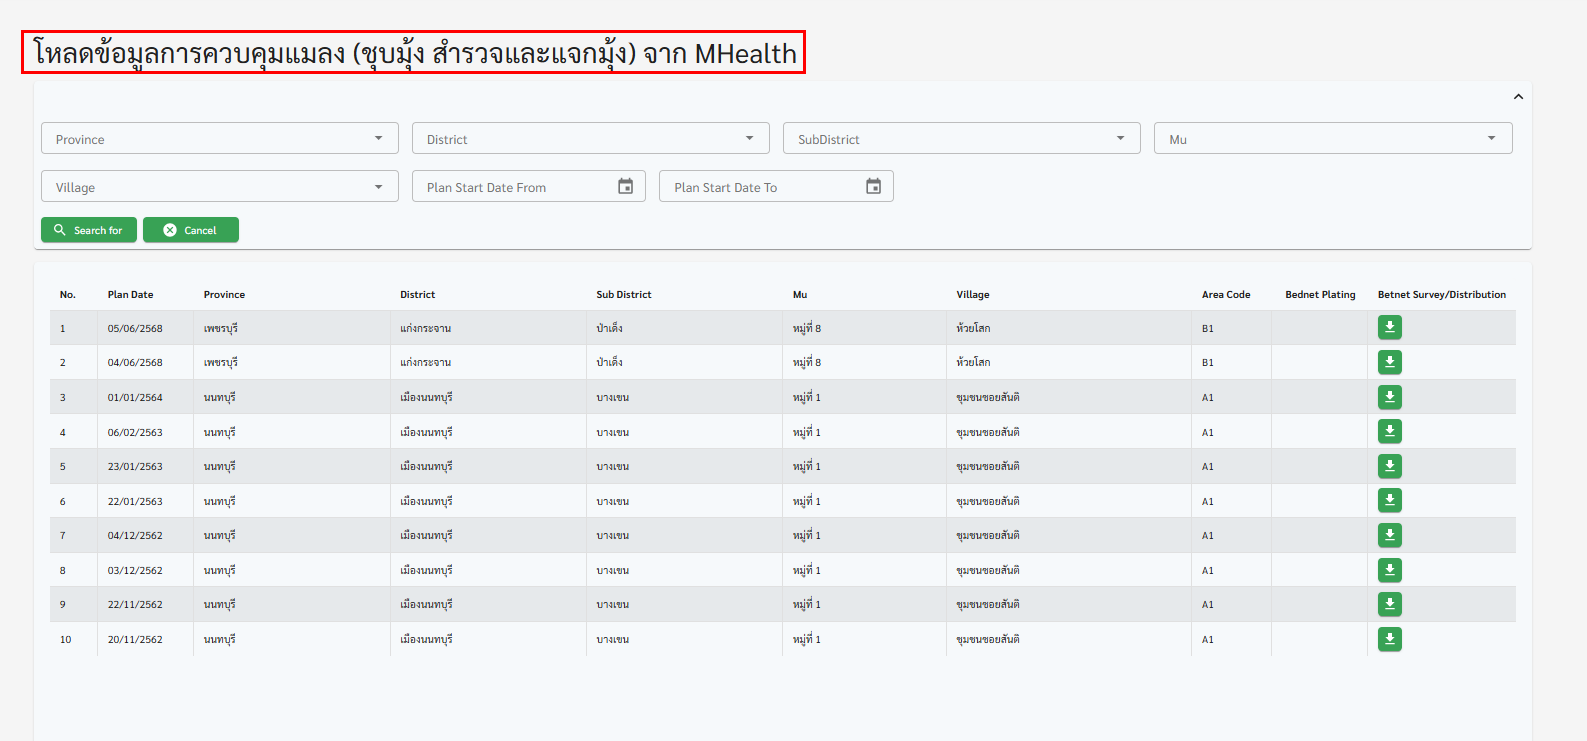
Task: Download bednet survey for row 1
Action: pyautogui.click(x=1389, y=328)
